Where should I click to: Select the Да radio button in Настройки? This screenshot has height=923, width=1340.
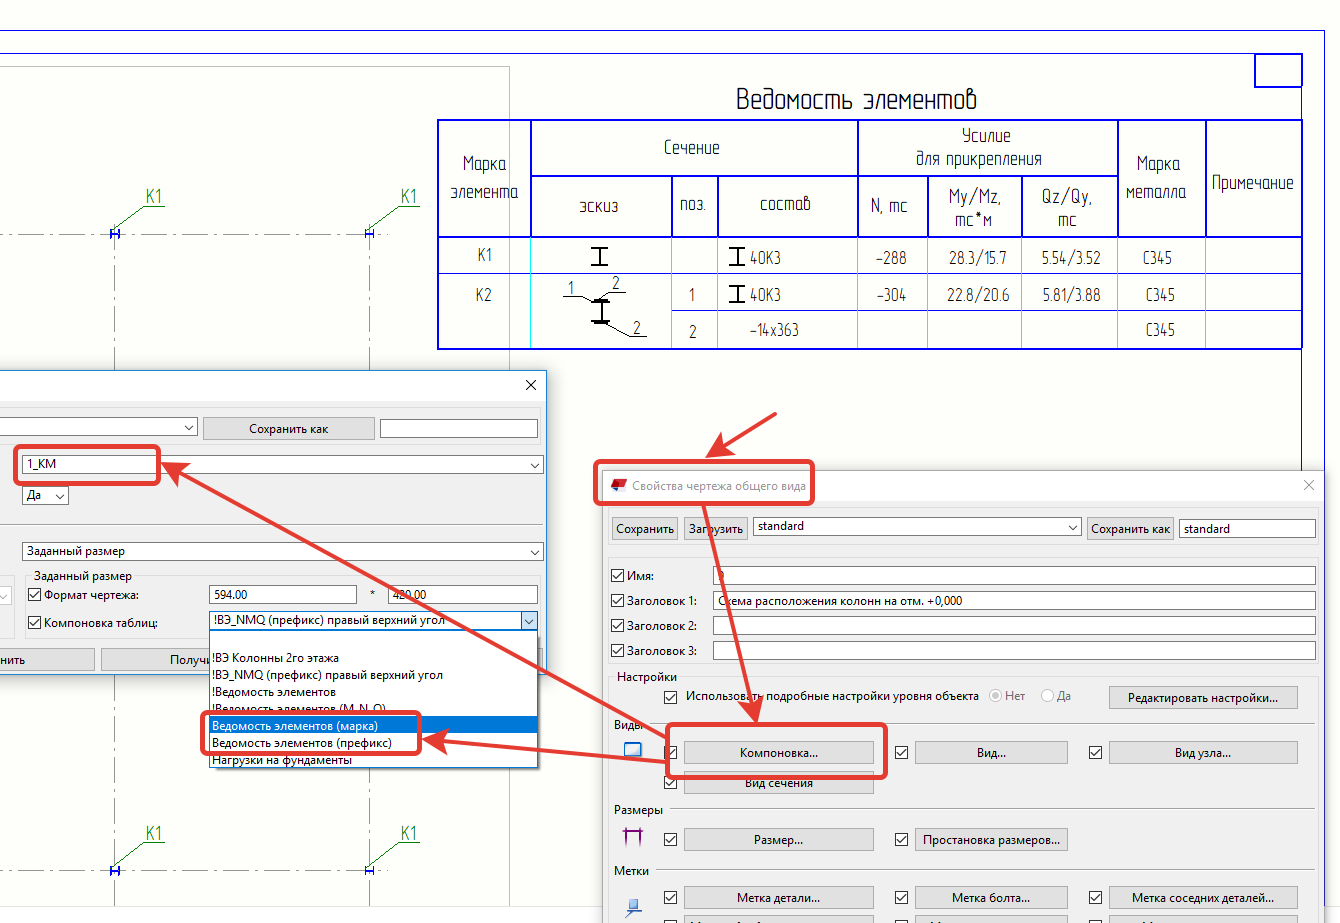pos(1047,696)
